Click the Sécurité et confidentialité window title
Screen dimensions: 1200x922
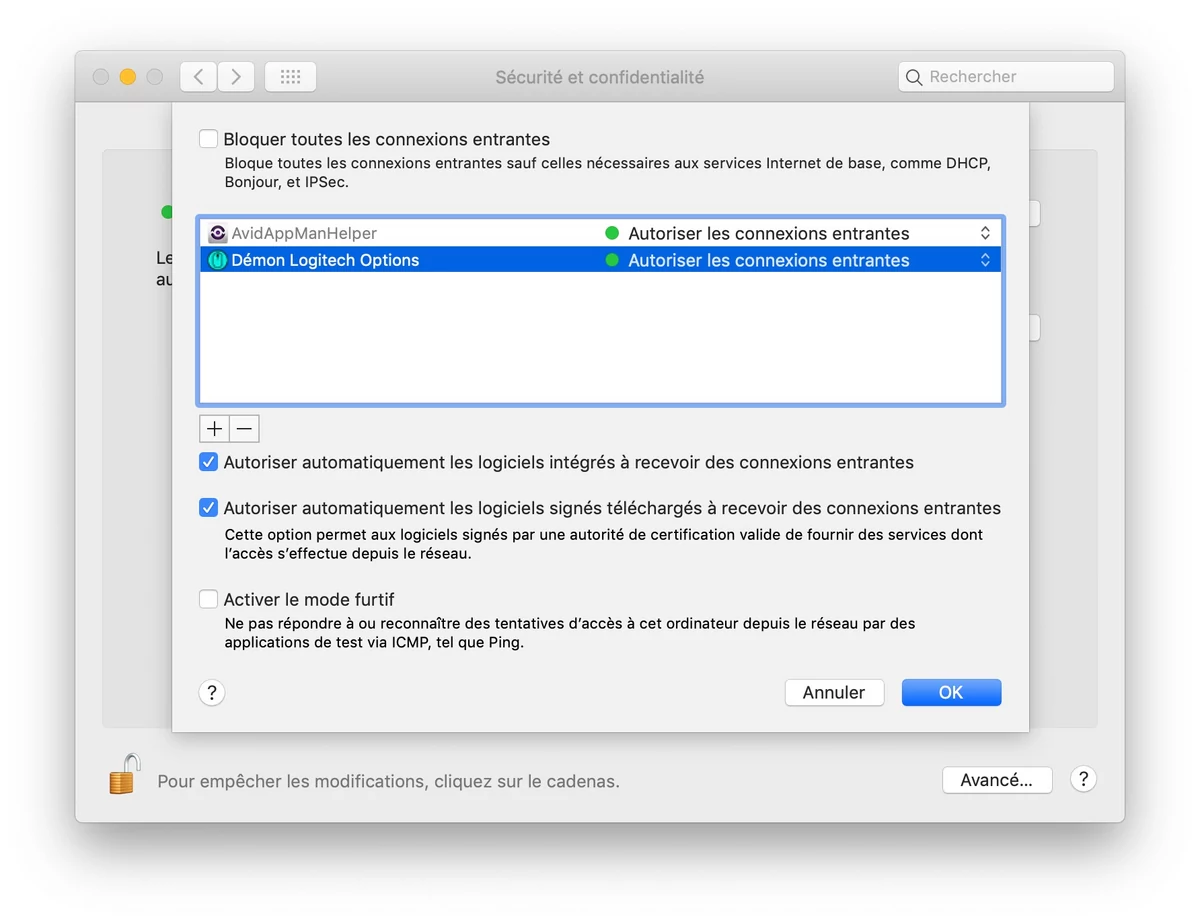(x=600, y=77)
